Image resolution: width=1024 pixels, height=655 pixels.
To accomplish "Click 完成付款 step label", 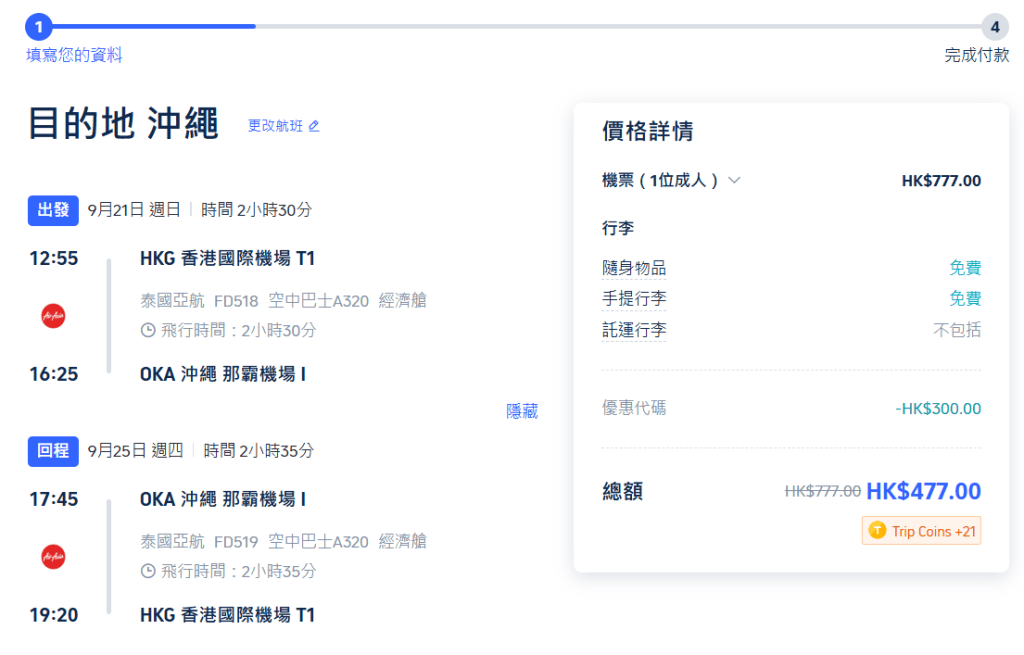I will pos(976,55).
